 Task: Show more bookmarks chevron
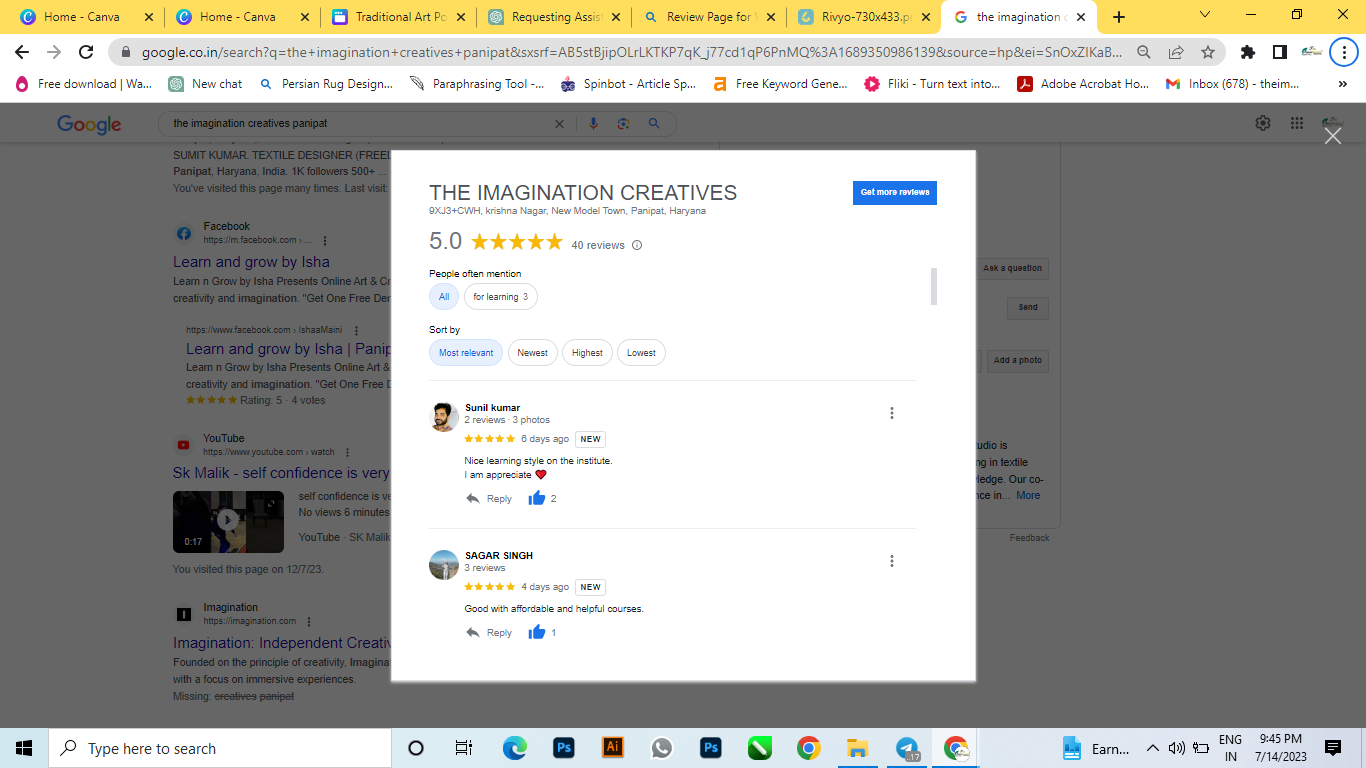coord(1342,84)
